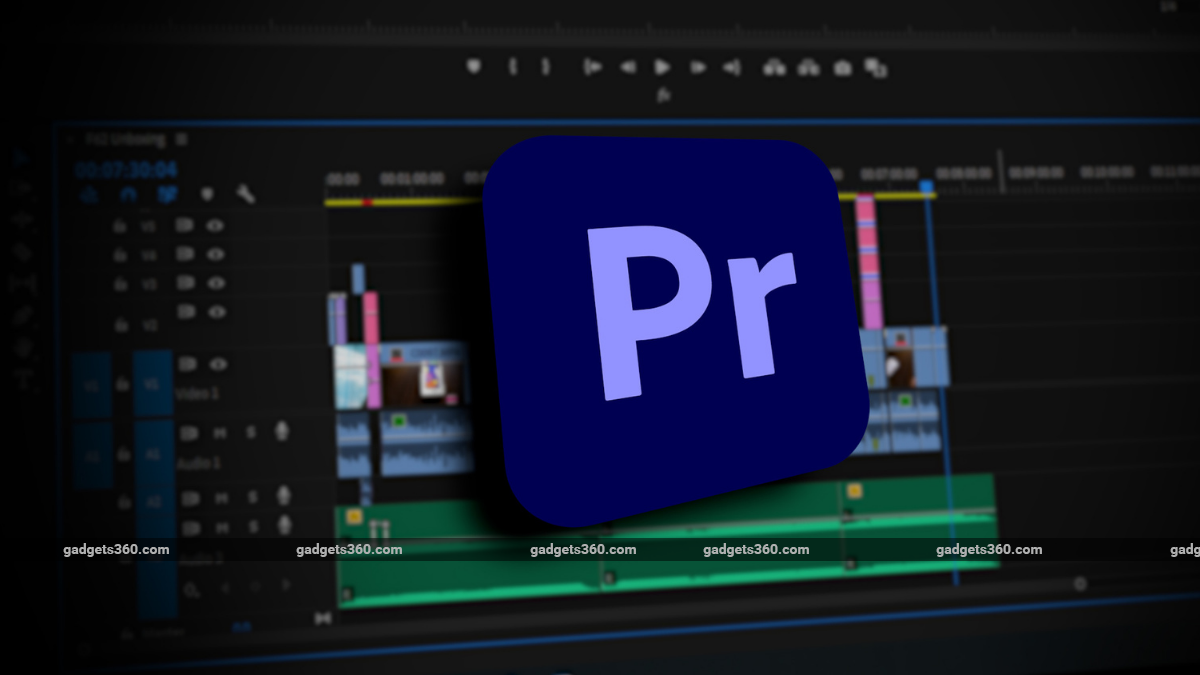Viewport: 1200px width, 675px height.
Task: Toggle track output visibility for Video 1
Action: pyautogui.click(x=219, y=364)
